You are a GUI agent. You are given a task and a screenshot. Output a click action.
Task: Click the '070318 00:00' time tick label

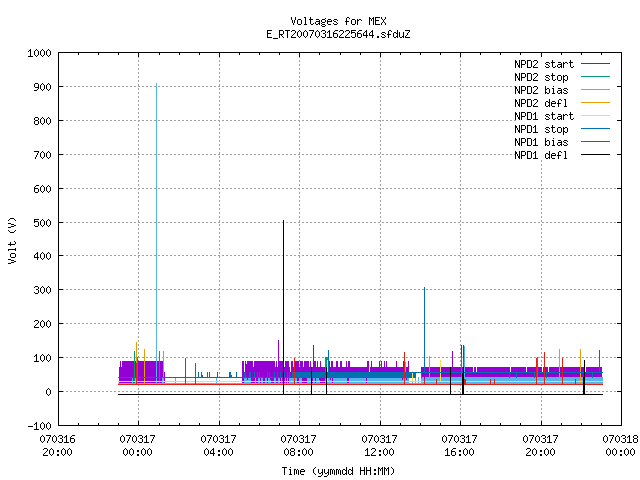click(620, 446)
